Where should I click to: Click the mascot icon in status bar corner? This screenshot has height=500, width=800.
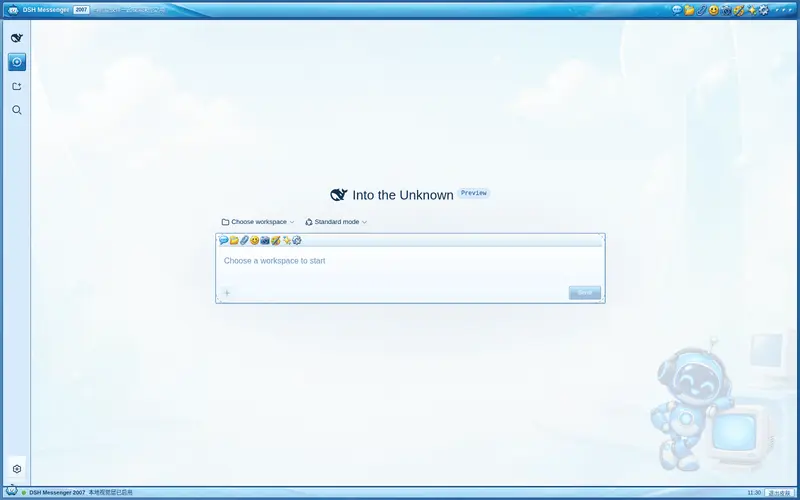[11, 491]
